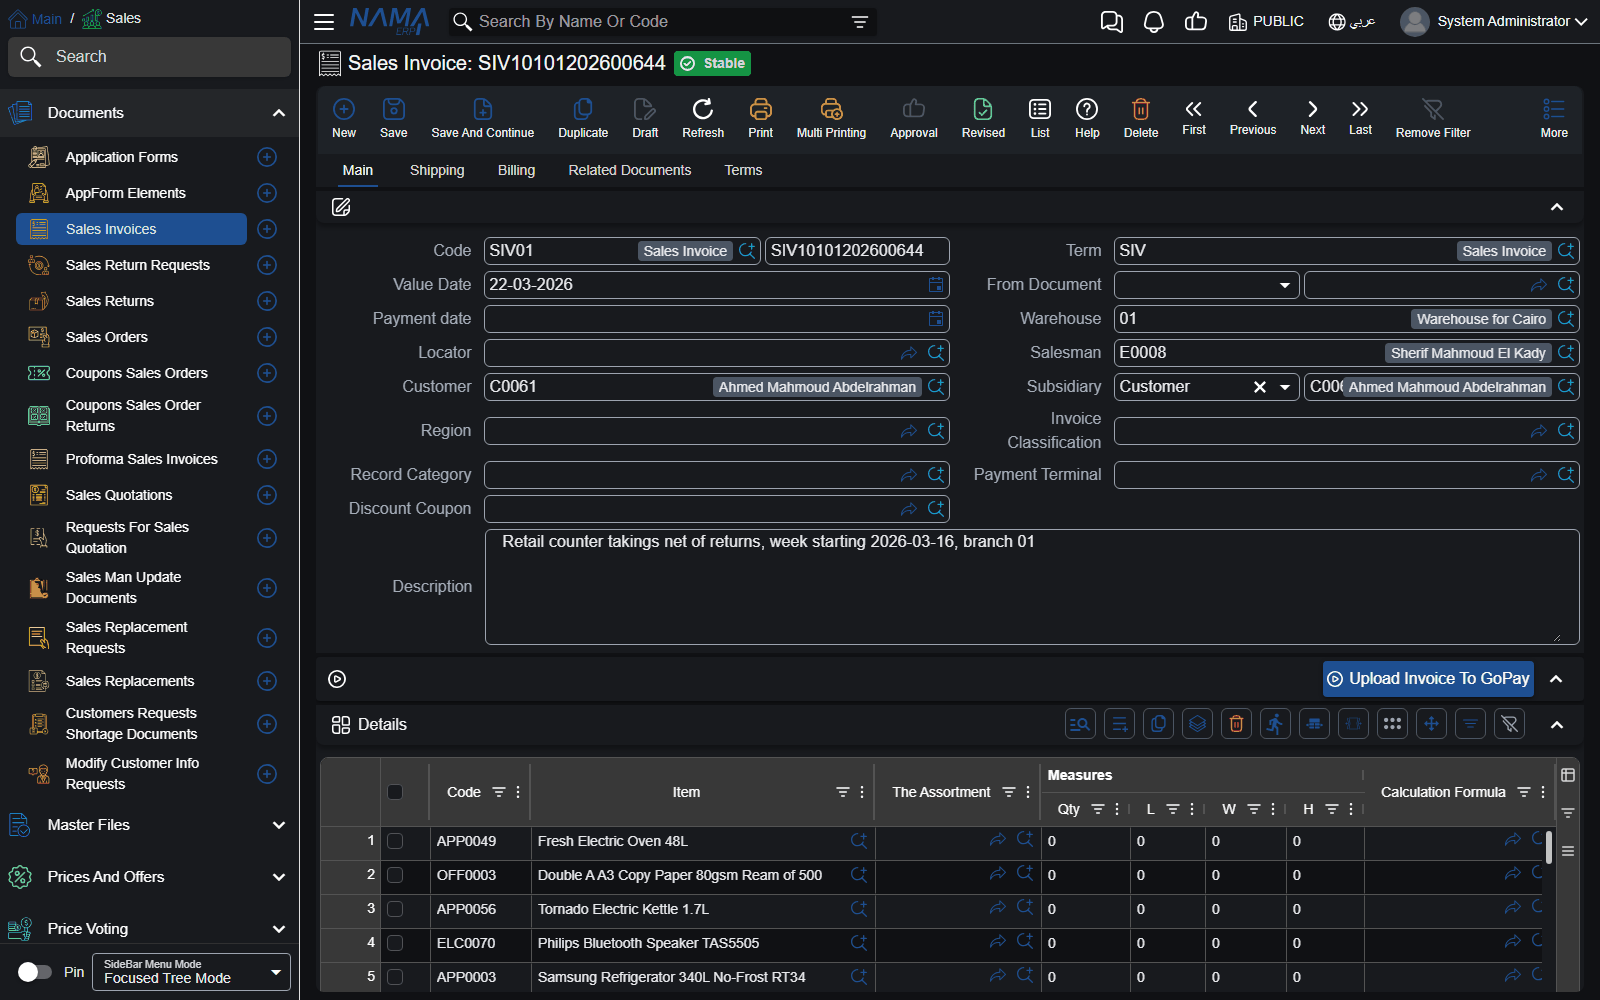Check the row checkbox for OFF0003
The height and width of the screenshot is (1000, 1600).
click(x=395, y=875)
